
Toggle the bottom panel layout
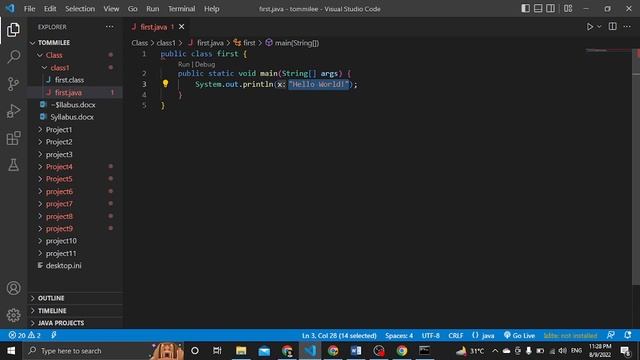[538, 9]
